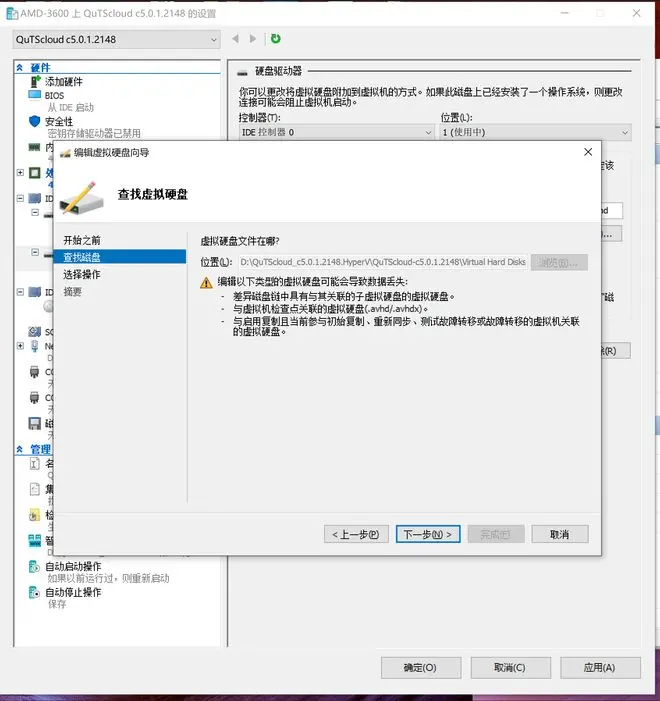660x701 pixels.
Task: Select 开始之前 wizard step
Action: point(82,240)
